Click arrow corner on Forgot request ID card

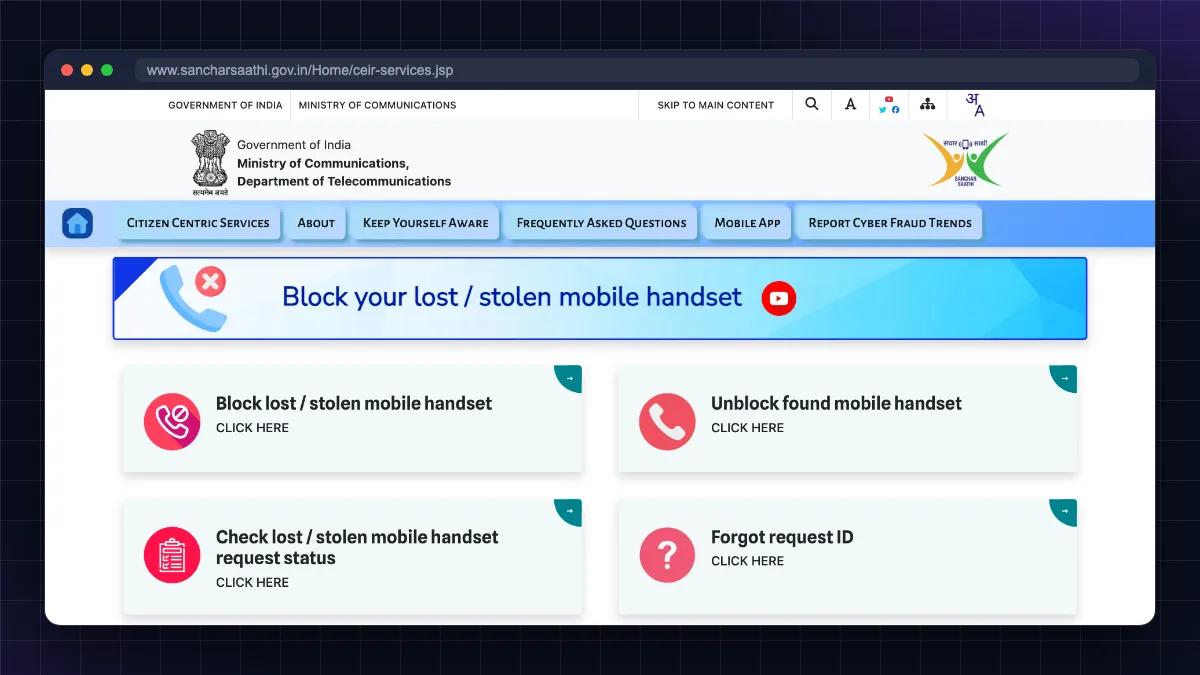[1064, 512]
